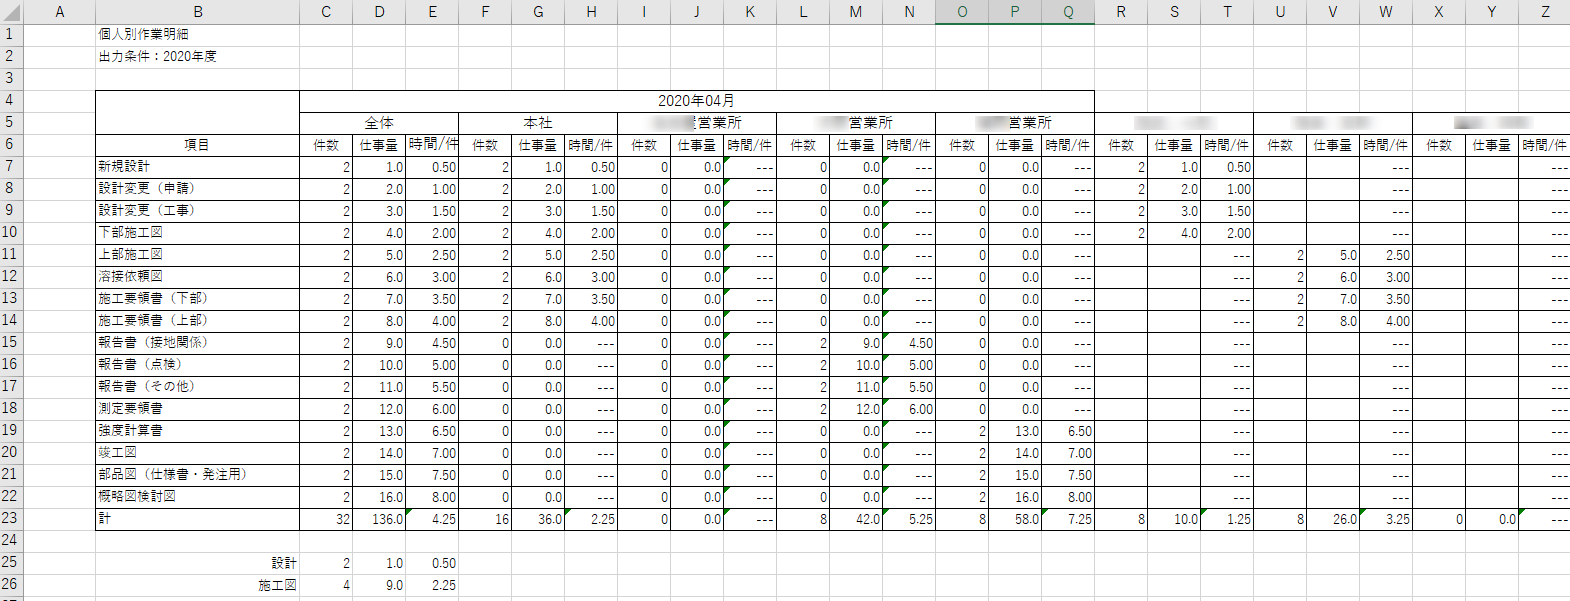Select the 強度計算書 row label
The image size is (1570, 601).
(x=130, y=431)
